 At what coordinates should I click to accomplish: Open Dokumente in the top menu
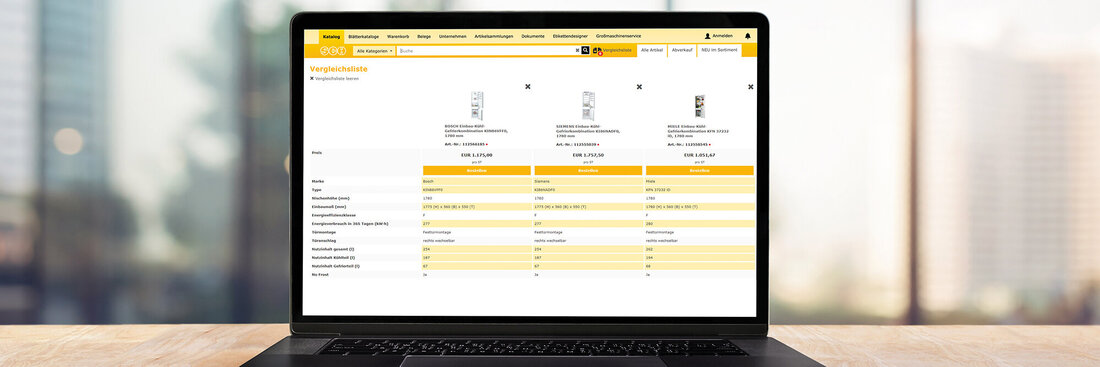[532, 36]
